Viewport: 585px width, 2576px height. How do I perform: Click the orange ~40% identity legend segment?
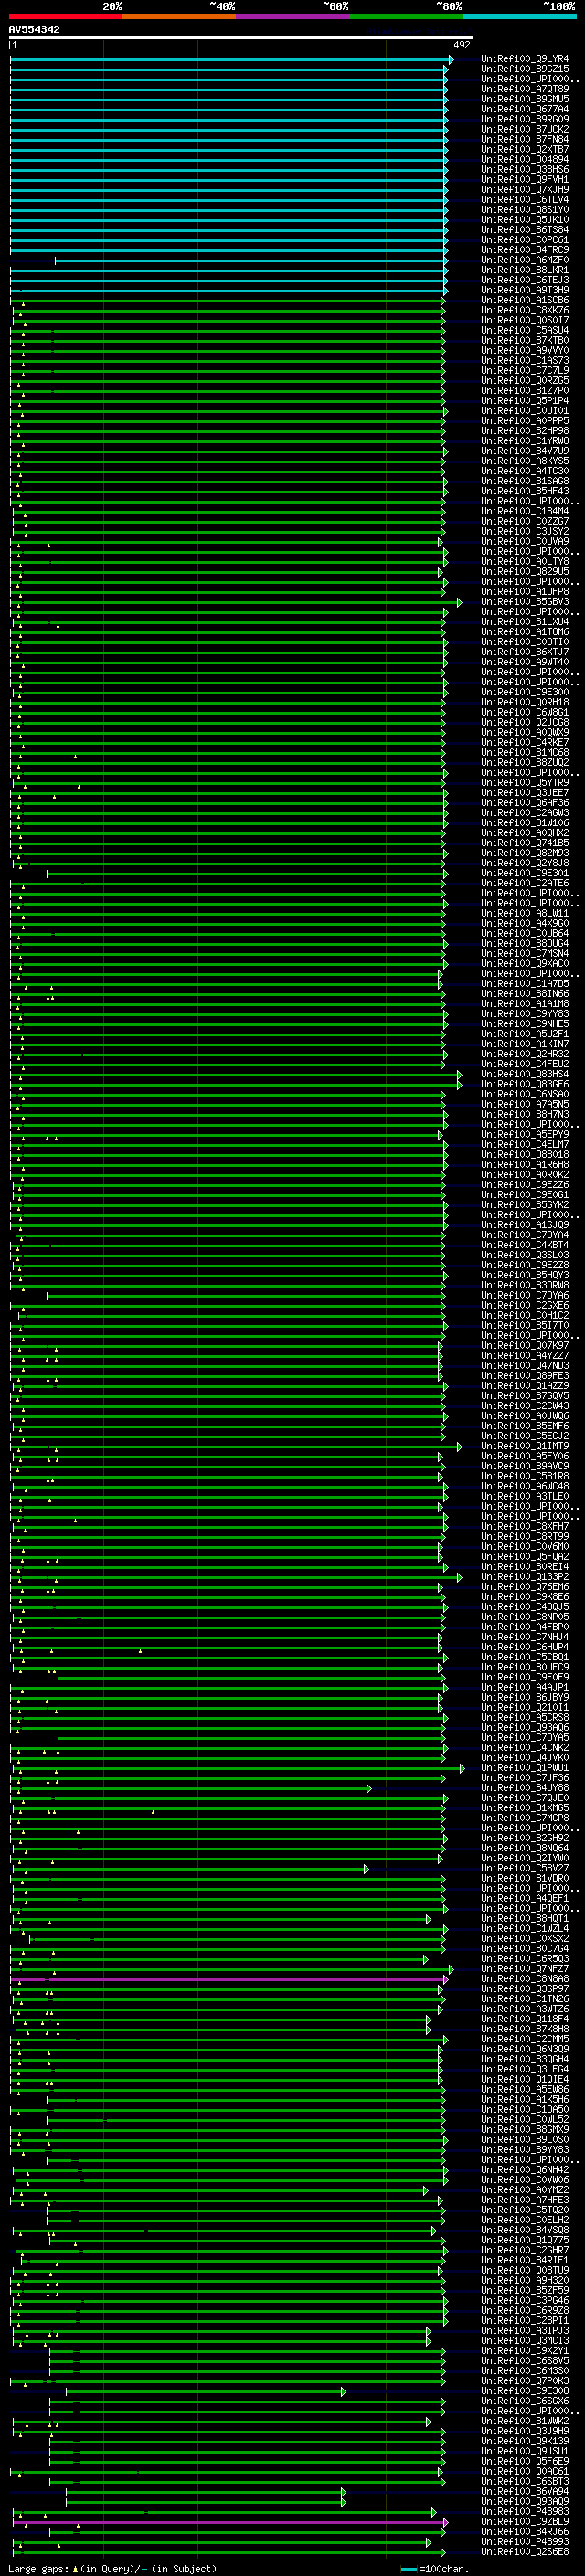[x=179, y=16]
